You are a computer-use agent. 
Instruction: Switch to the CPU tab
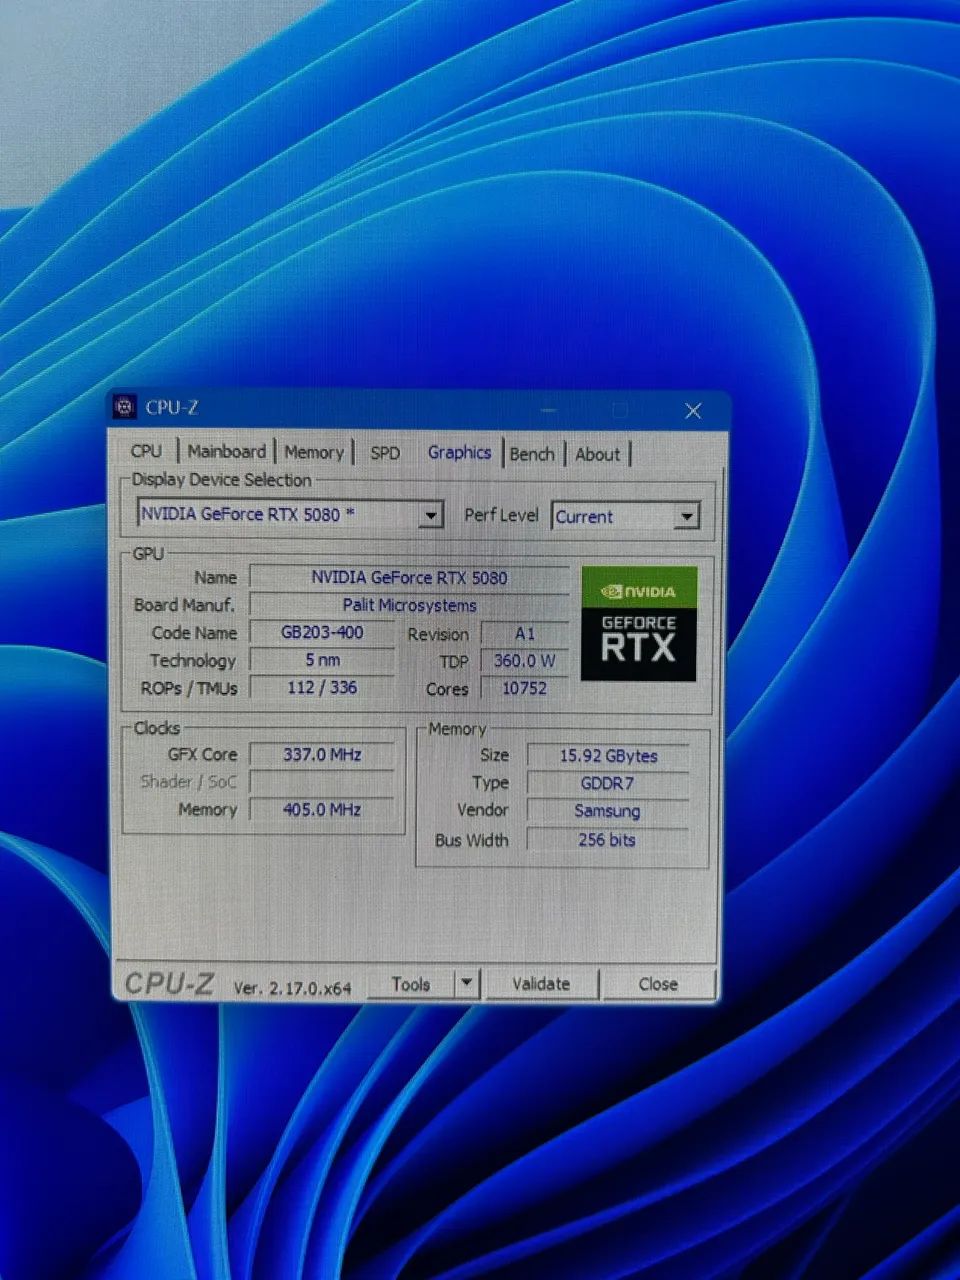pos(146,451)
